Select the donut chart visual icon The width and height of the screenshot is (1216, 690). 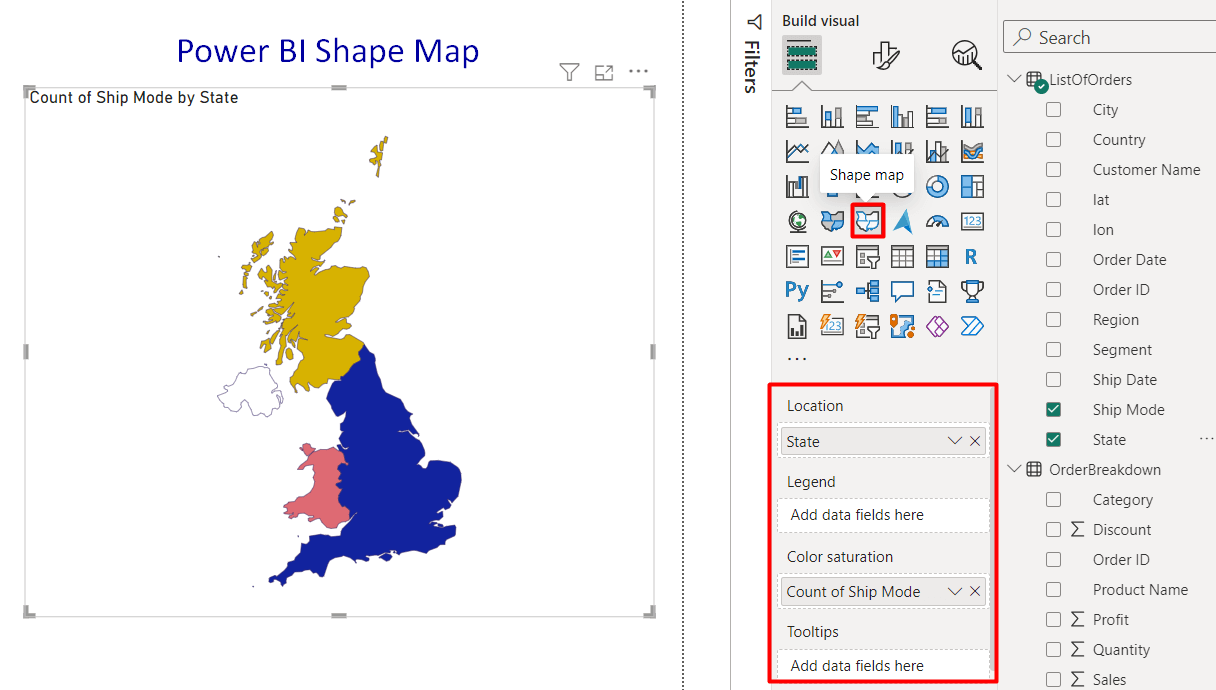937,186
